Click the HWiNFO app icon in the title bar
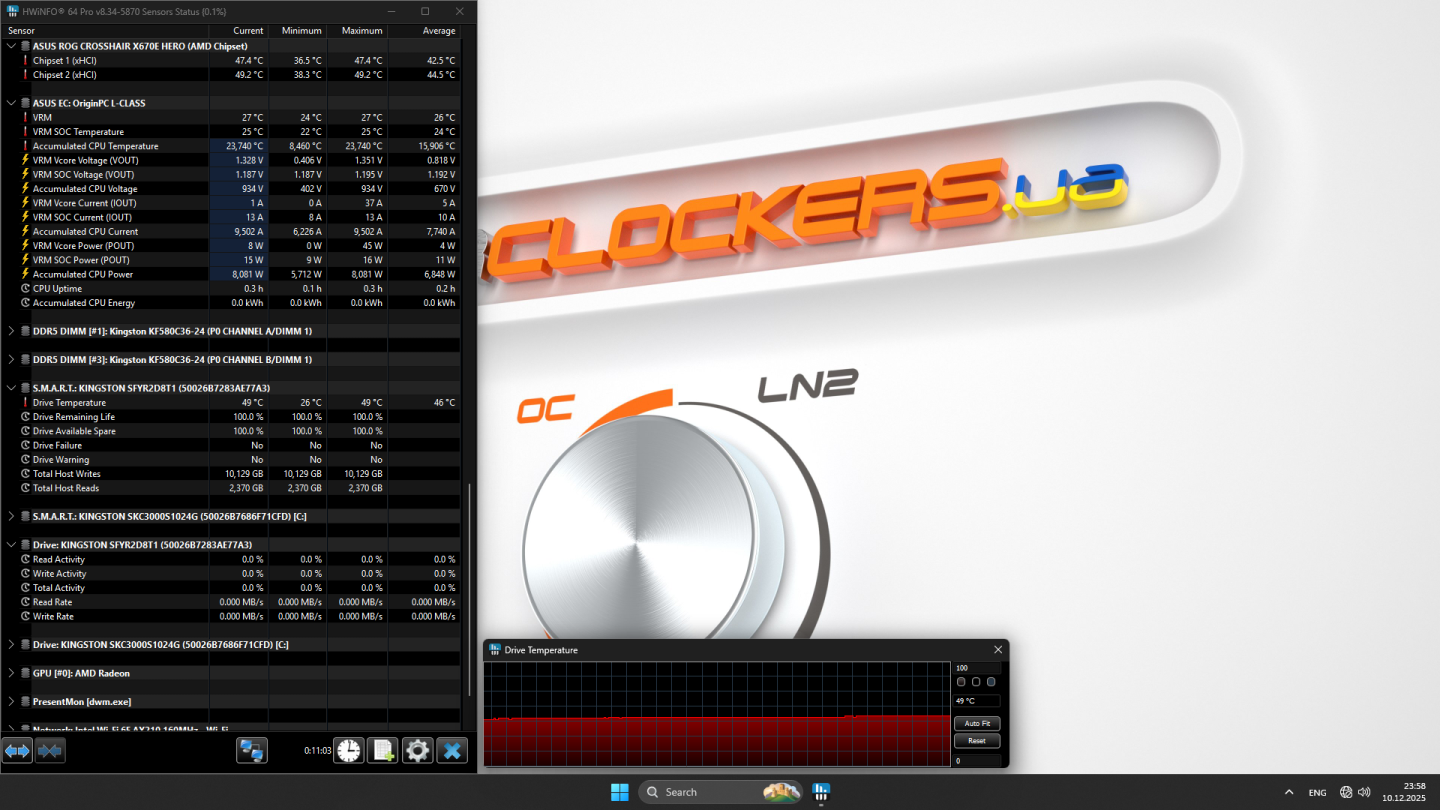 click(x=13, y=11)
